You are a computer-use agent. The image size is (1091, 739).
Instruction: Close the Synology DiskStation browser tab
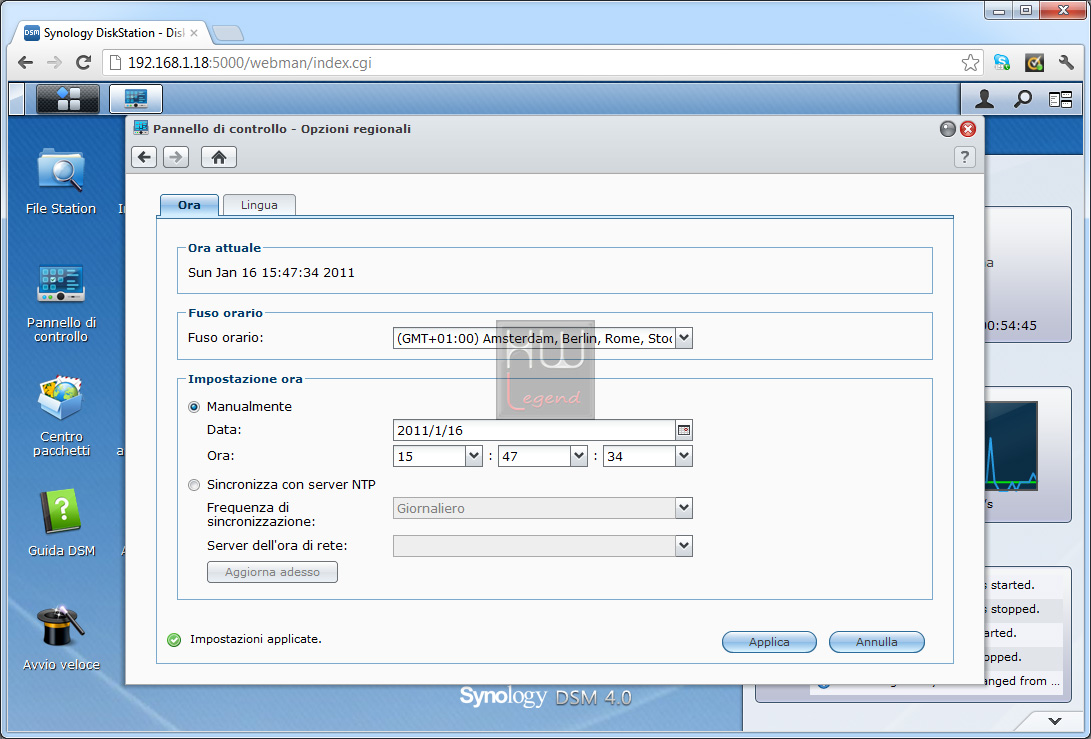click(x=194, y=33)
